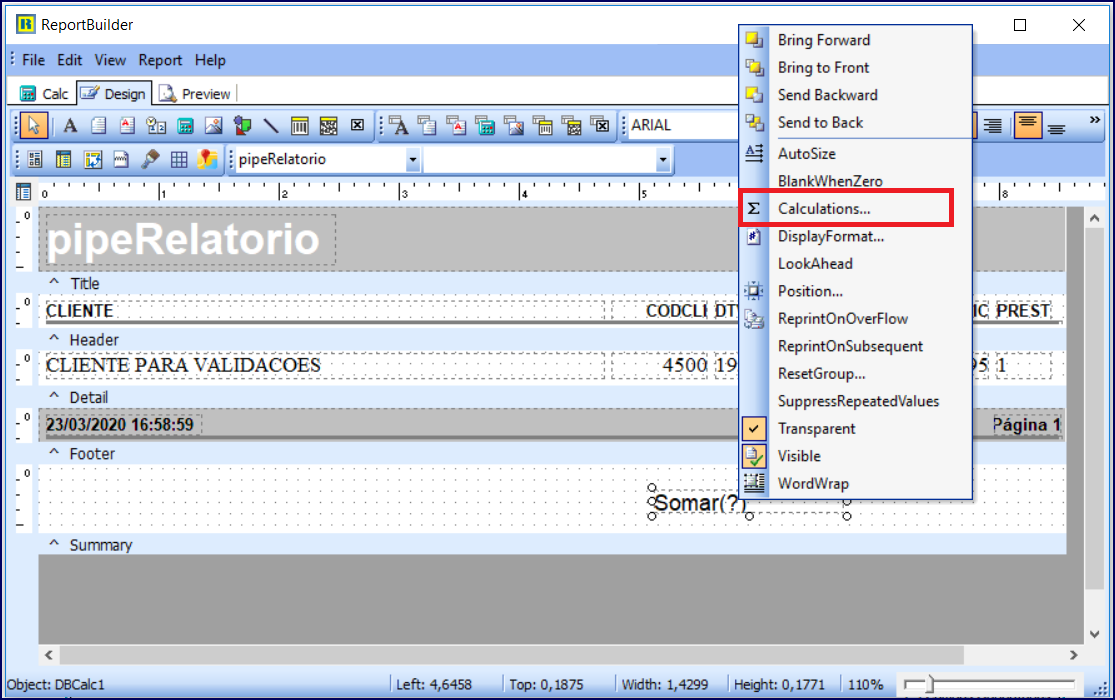Click the horizontal scrollbar thumb

tap(512, 654)
